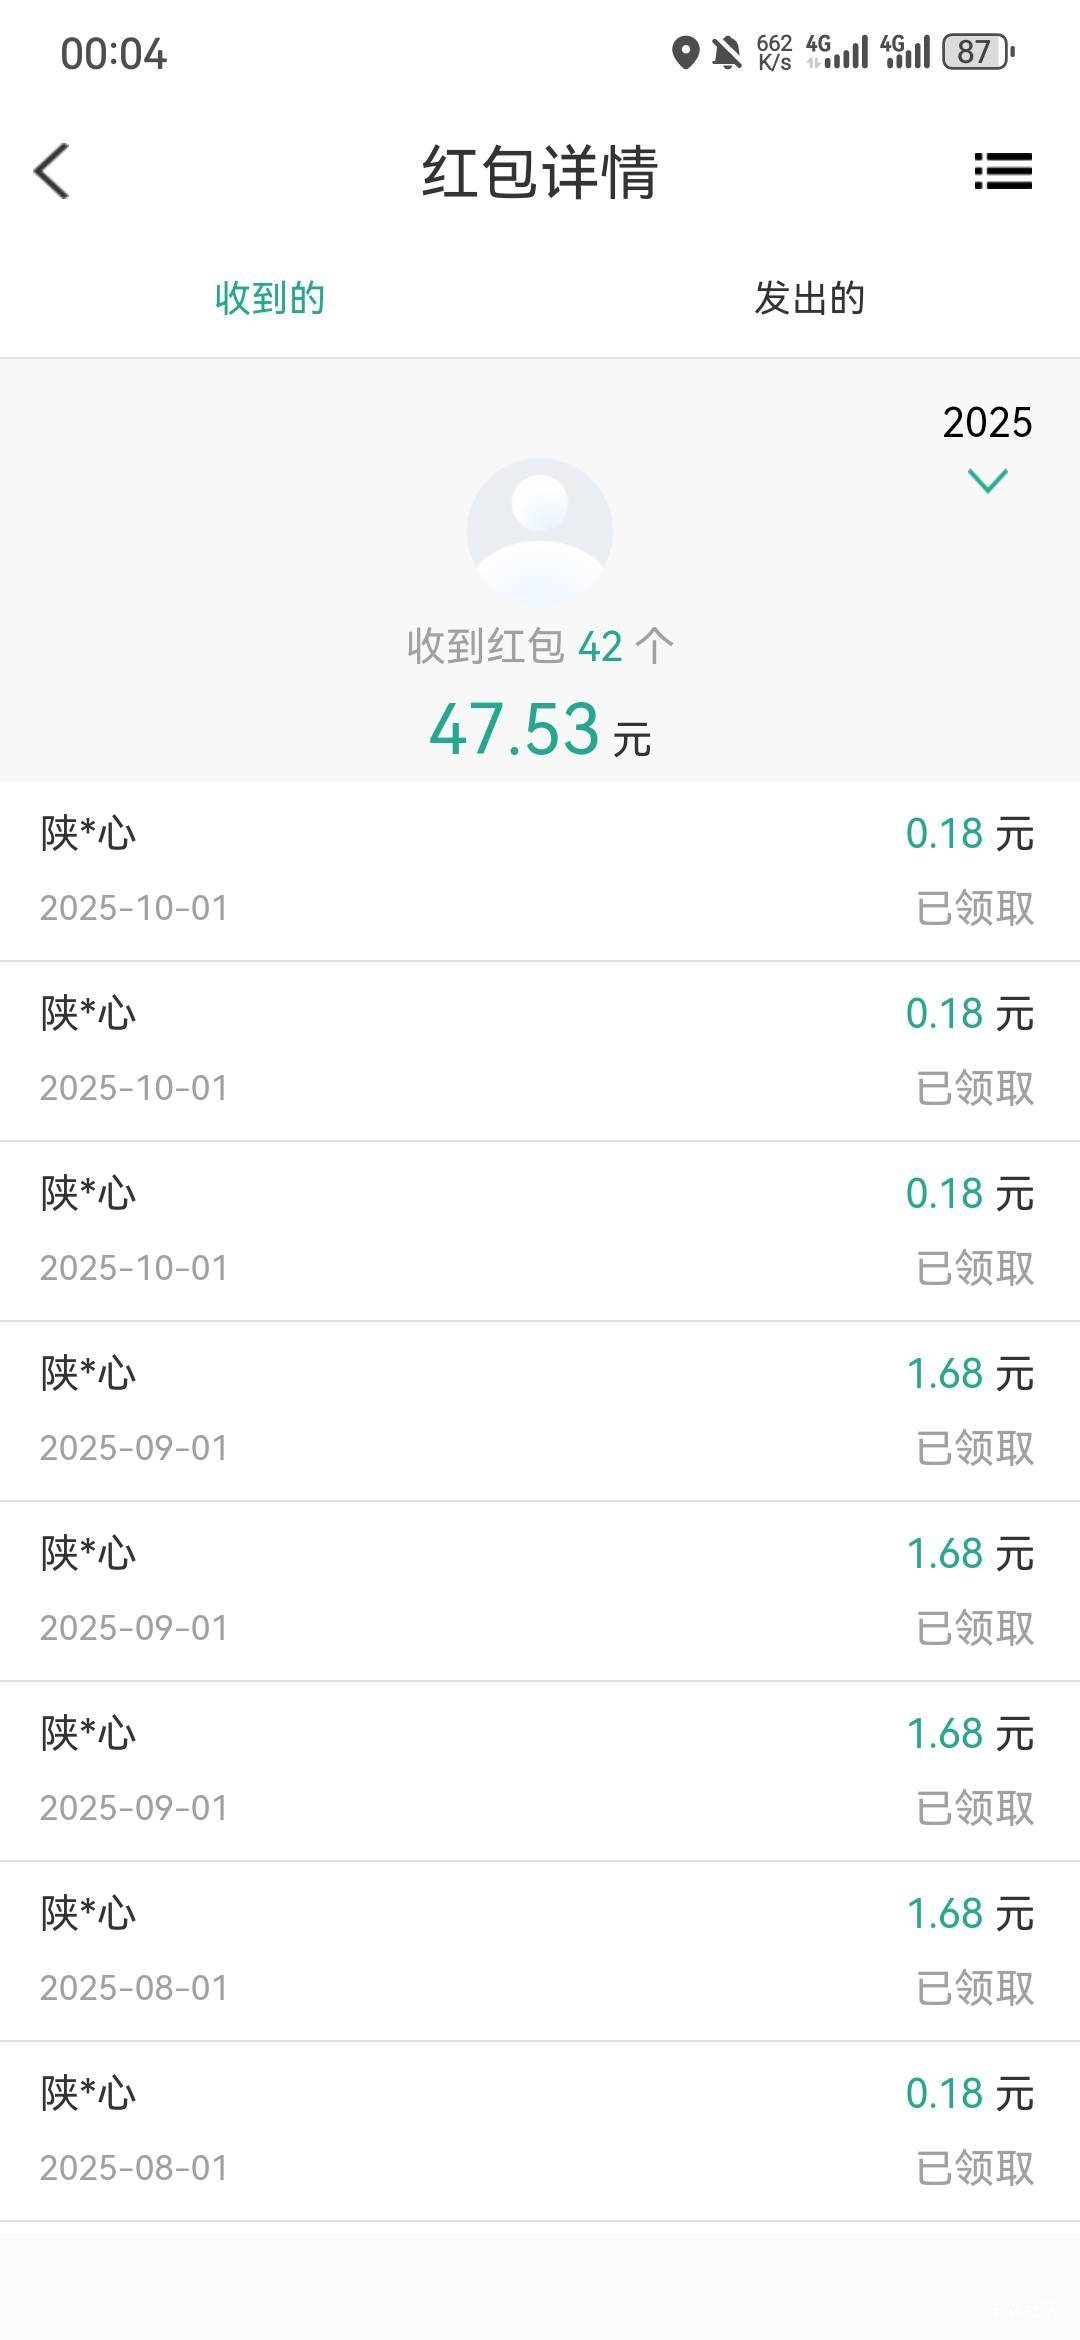This screenshot has width=1080, height=2340.
Task: Expand the year chevron dropdown
Action: 988,481
